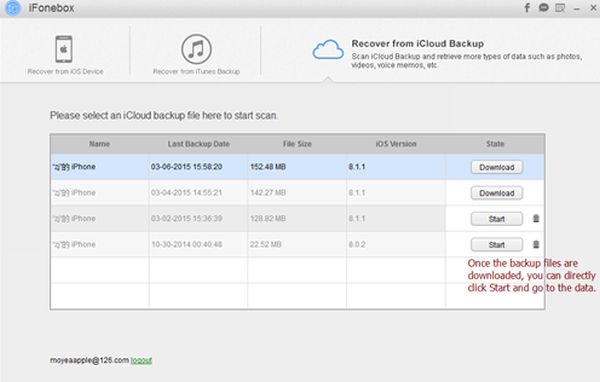This screenshot has width=600, height=382.
Task: Download the 142.27 MB backup
Action: 497,193
